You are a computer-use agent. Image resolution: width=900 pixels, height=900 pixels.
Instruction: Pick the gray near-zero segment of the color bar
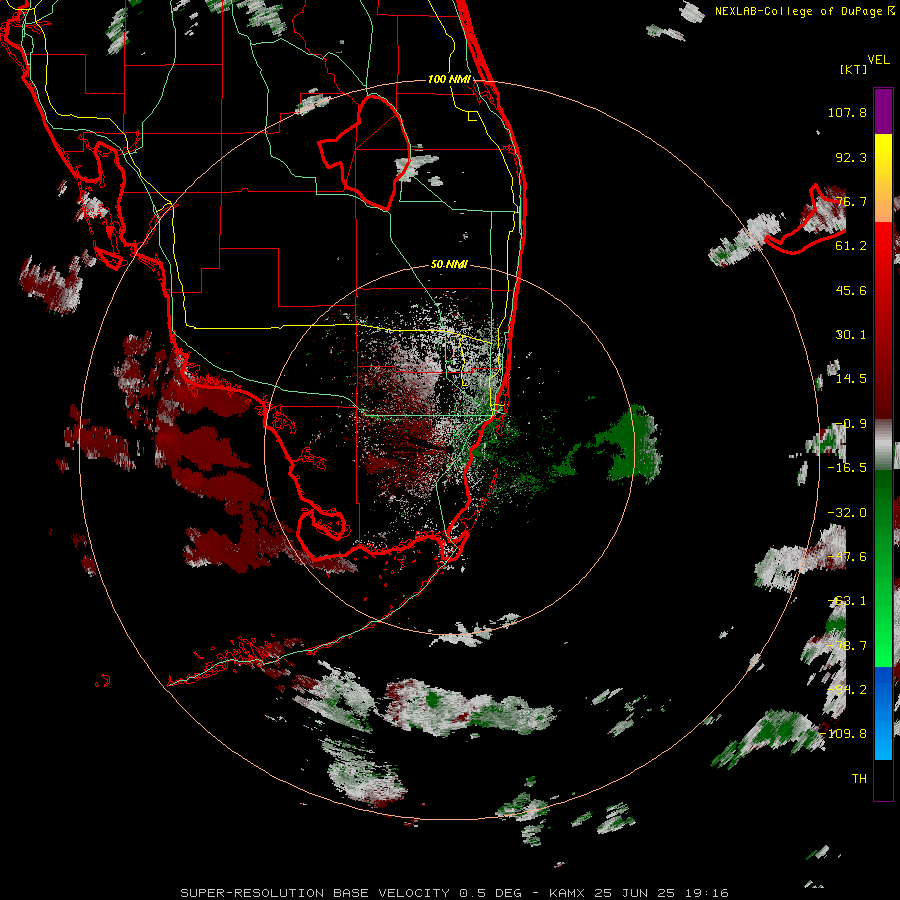coord(883,444)
